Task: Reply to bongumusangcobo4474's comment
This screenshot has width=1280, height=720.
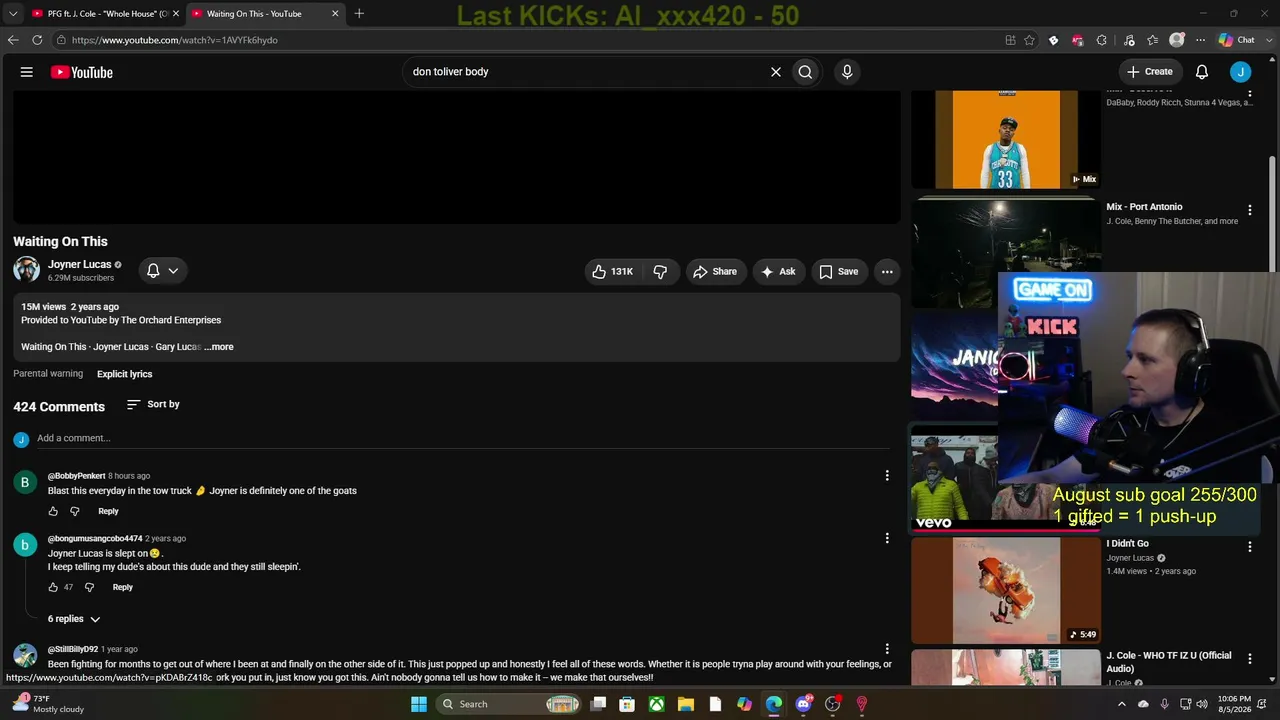Action: (122, 587)
